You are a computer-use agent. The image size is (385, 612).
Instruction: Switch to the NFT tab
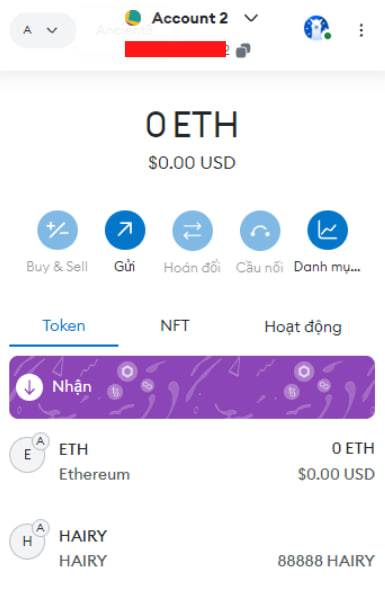175,326
